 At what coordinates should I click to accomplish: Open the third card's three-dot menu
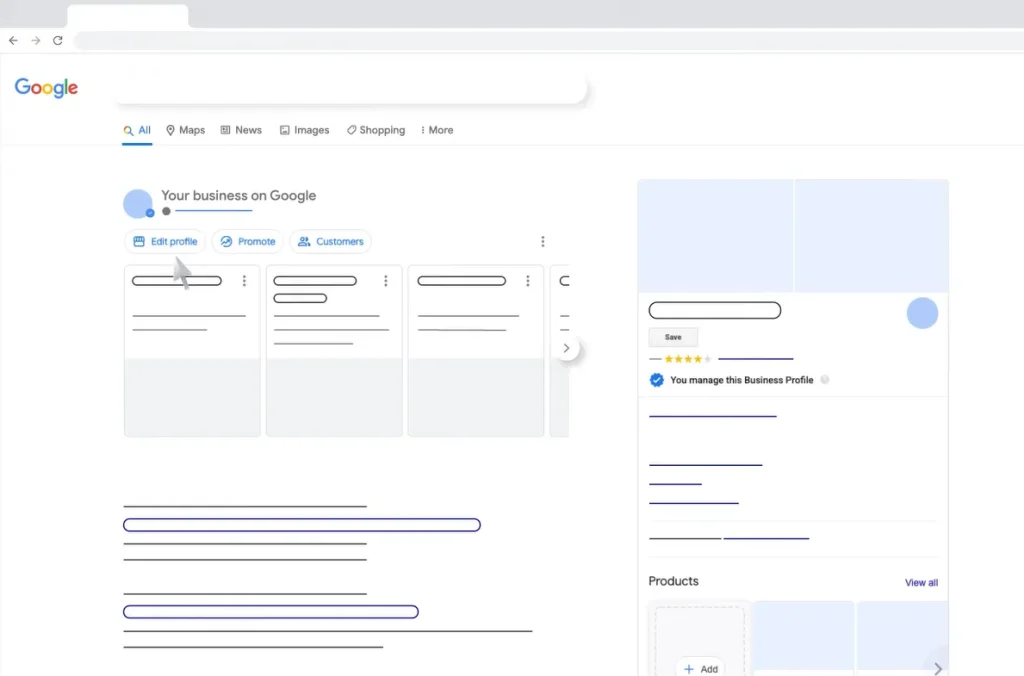point(528,281)
